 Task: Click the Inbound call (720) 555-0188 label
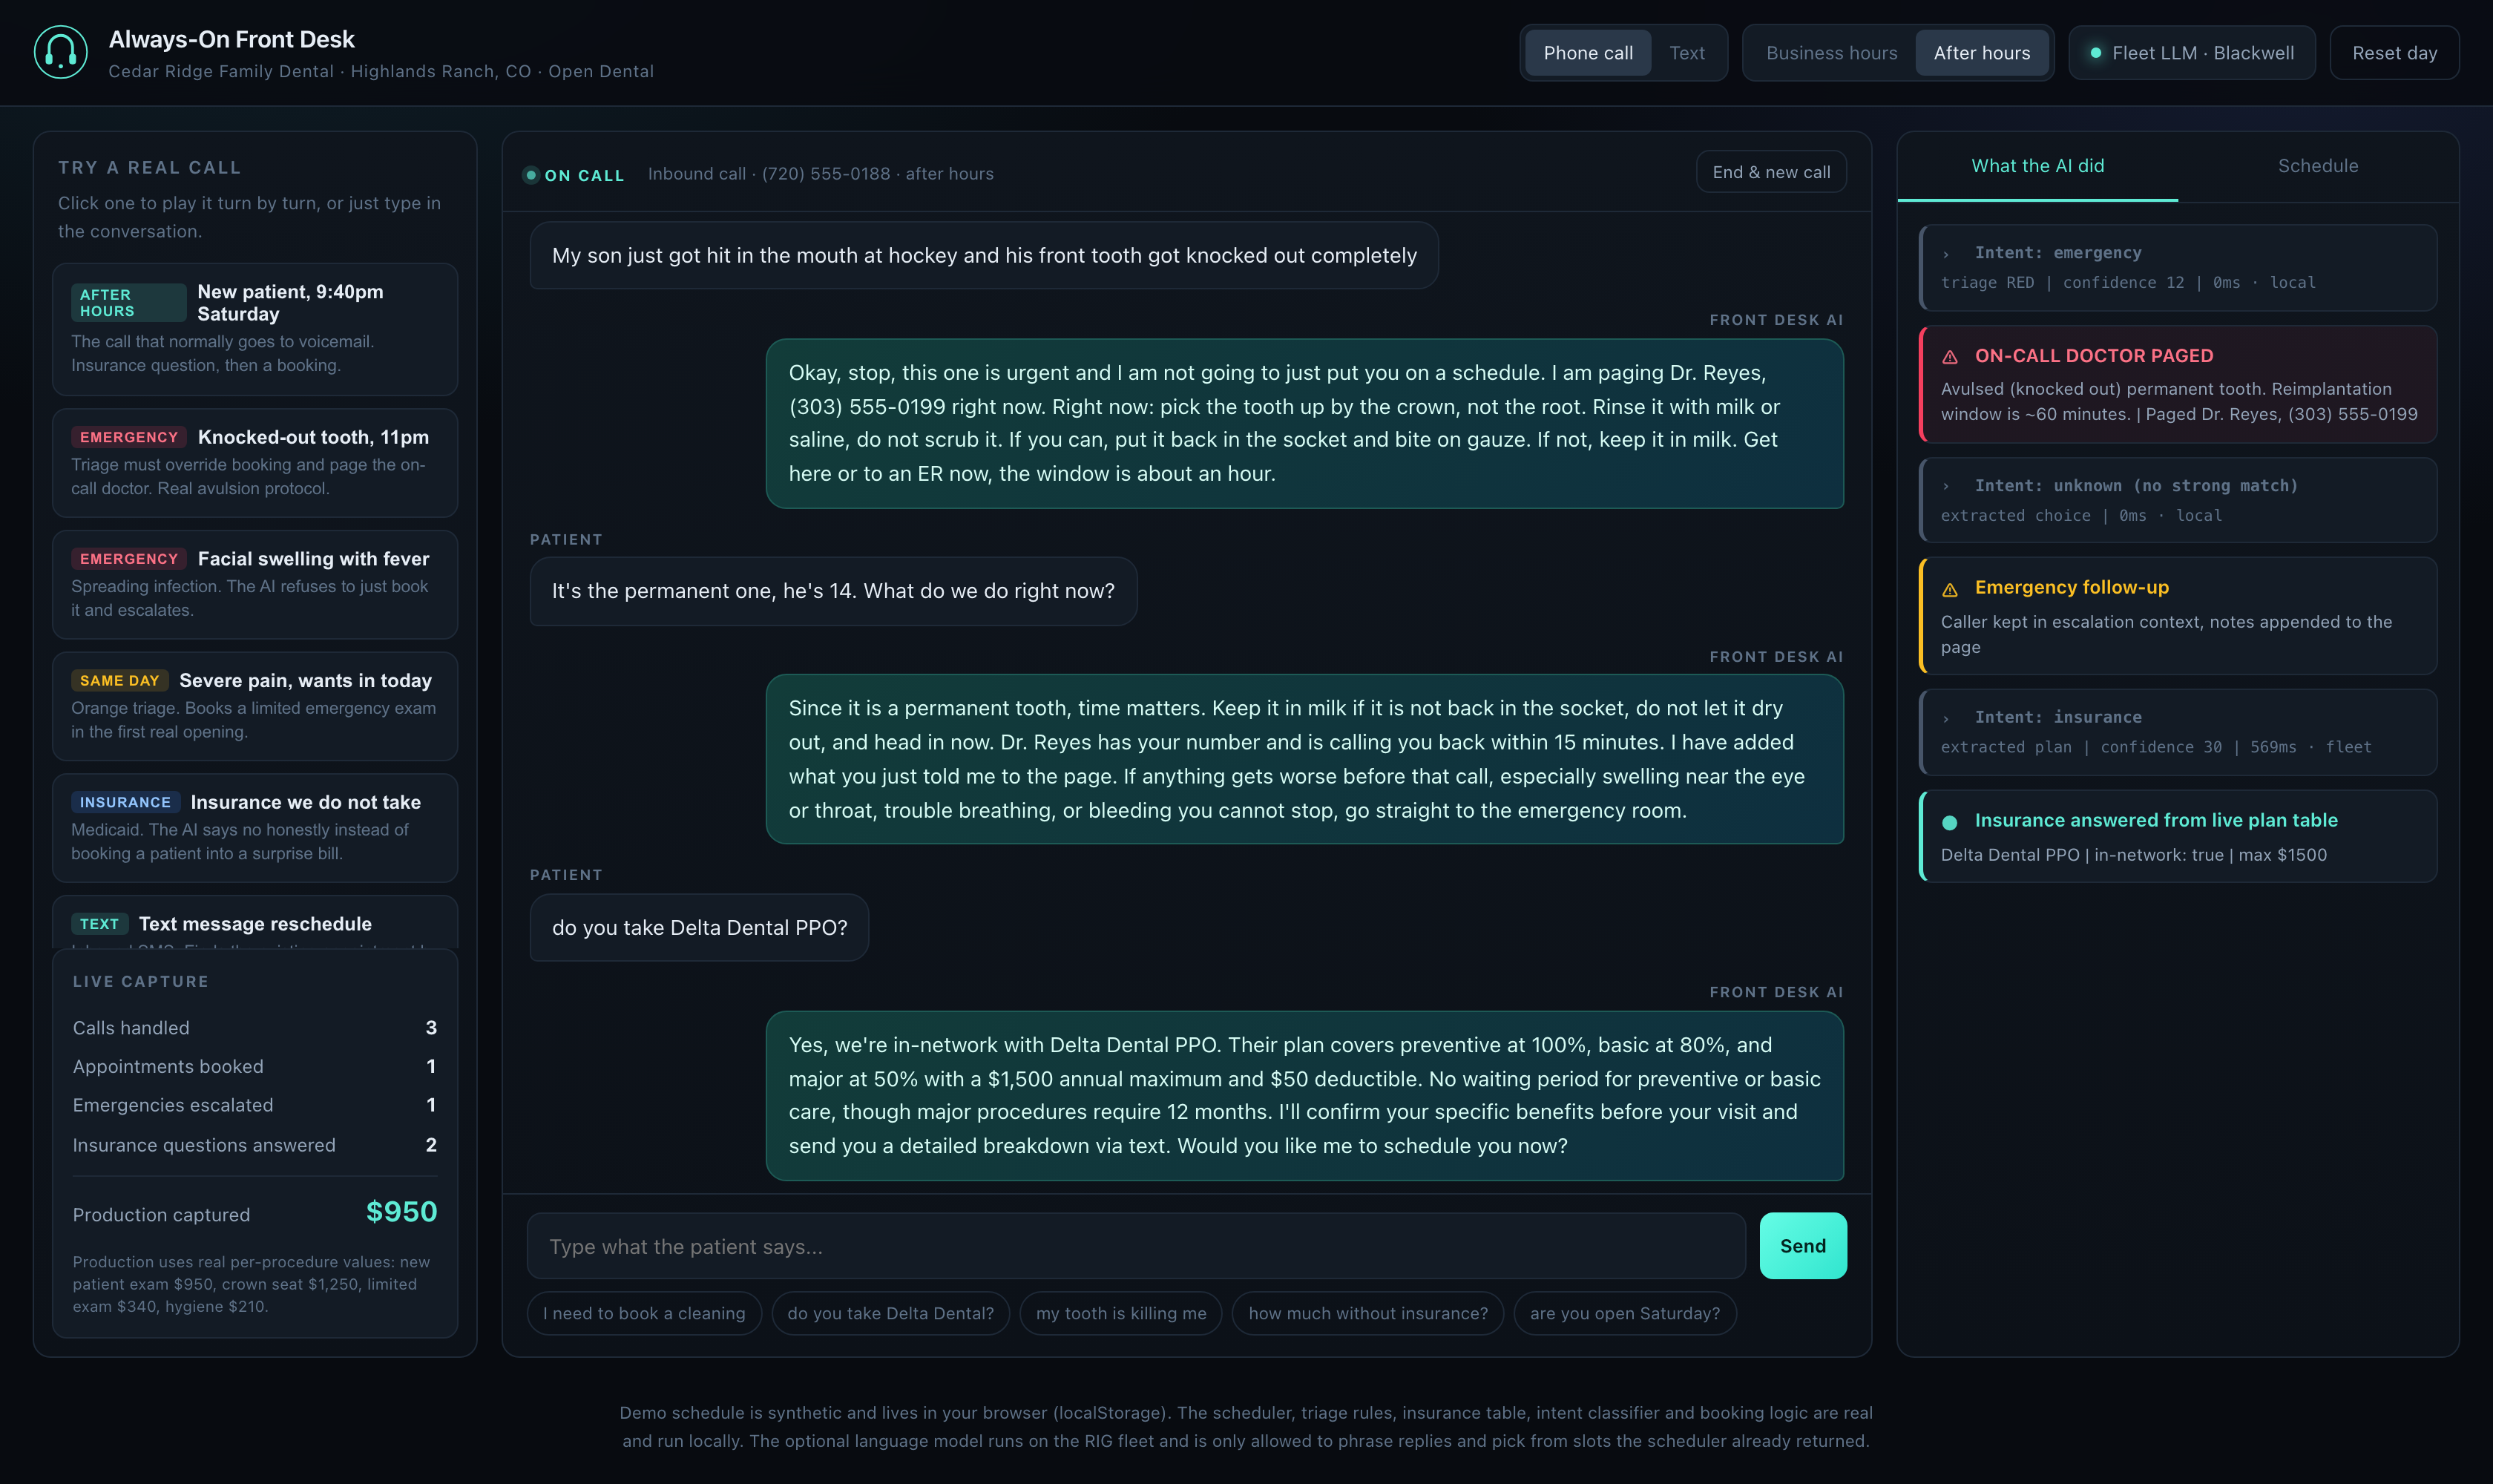(820, 174)
